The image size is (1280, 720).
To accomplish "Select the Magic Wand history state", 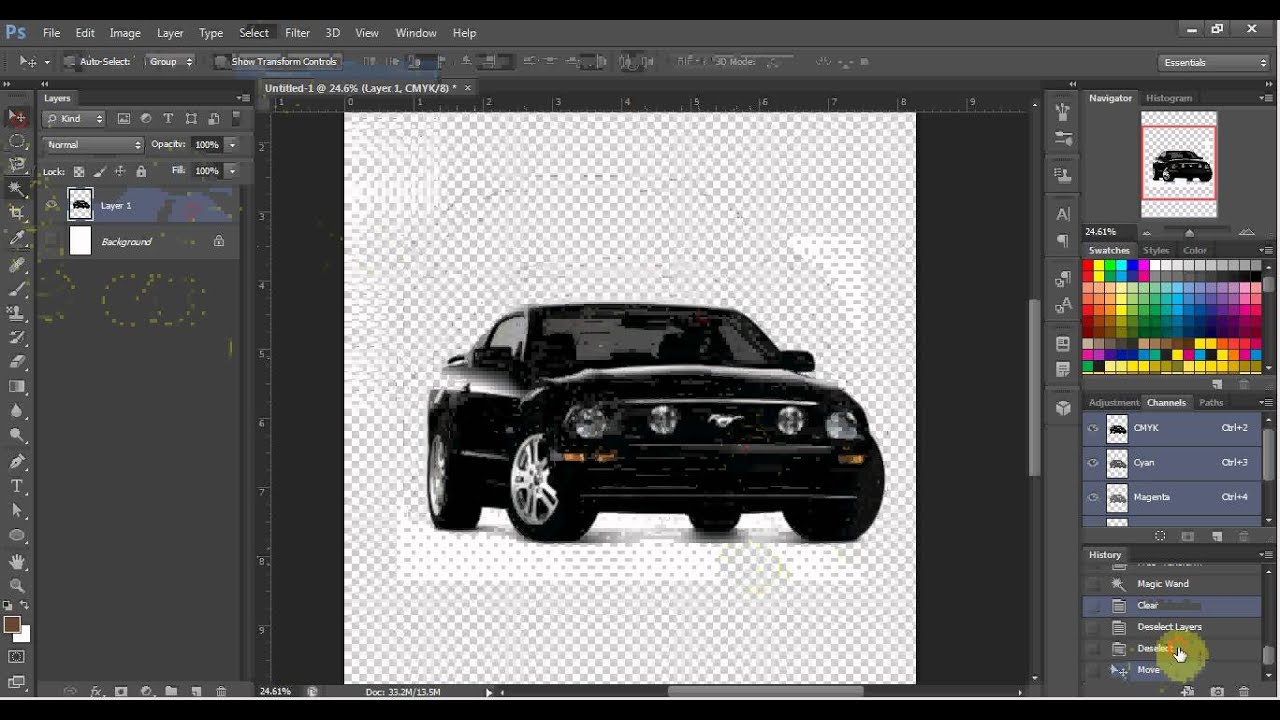I will [x=1172, y=584].
